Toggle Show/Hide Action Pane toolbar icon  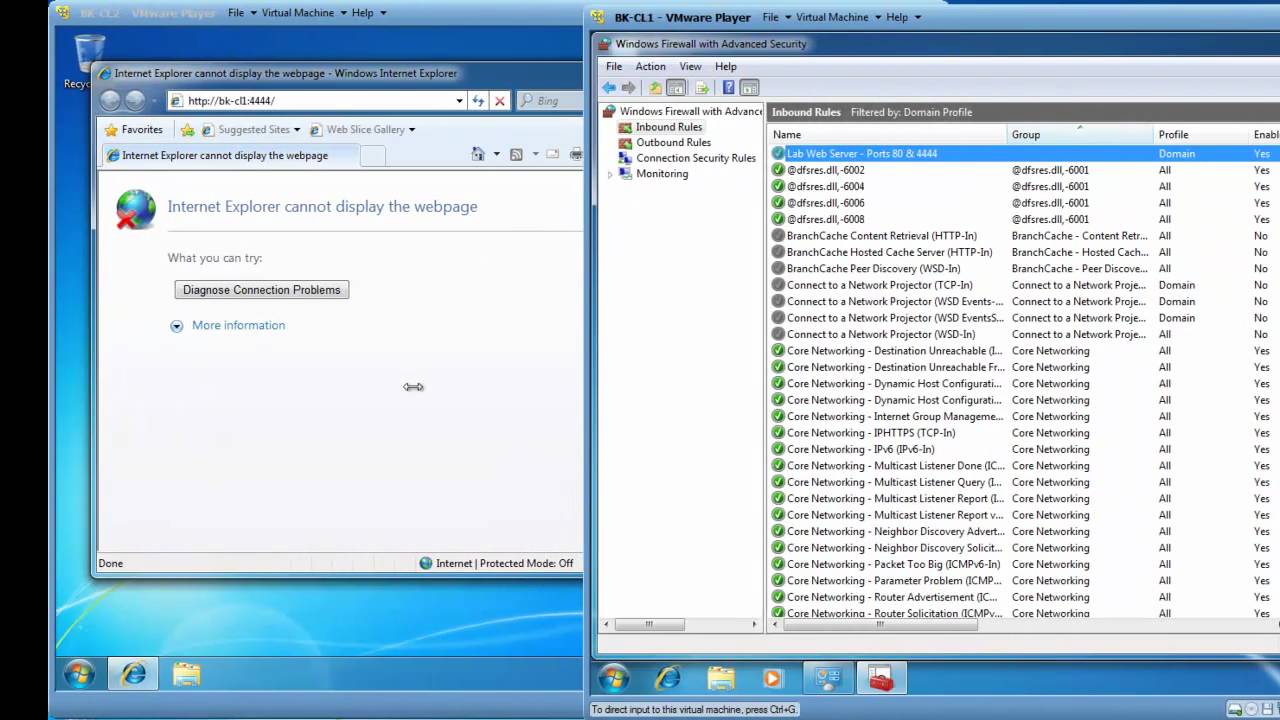[749, 88]
